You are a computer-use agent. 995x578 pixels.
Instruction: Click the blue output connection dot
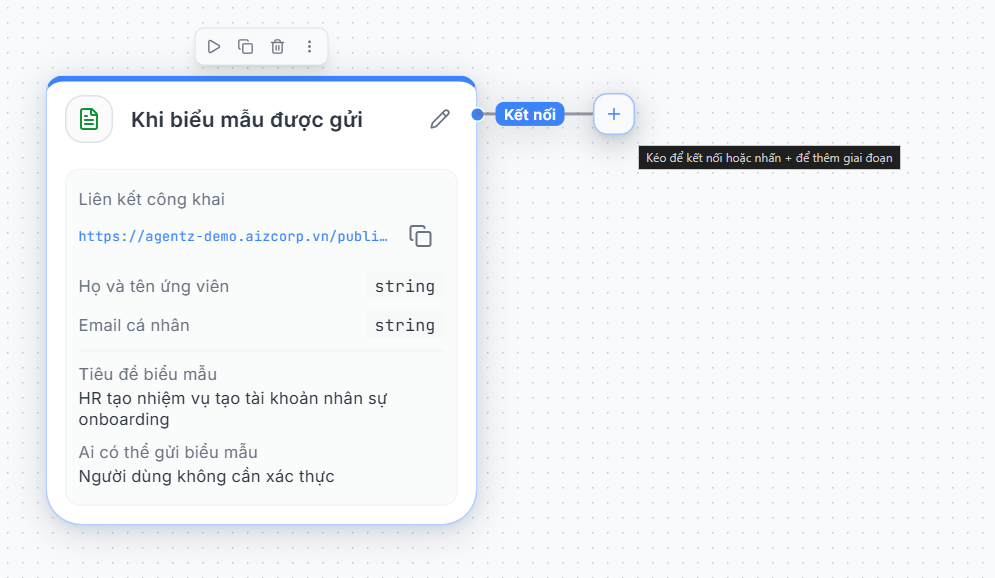coord(477,114)
